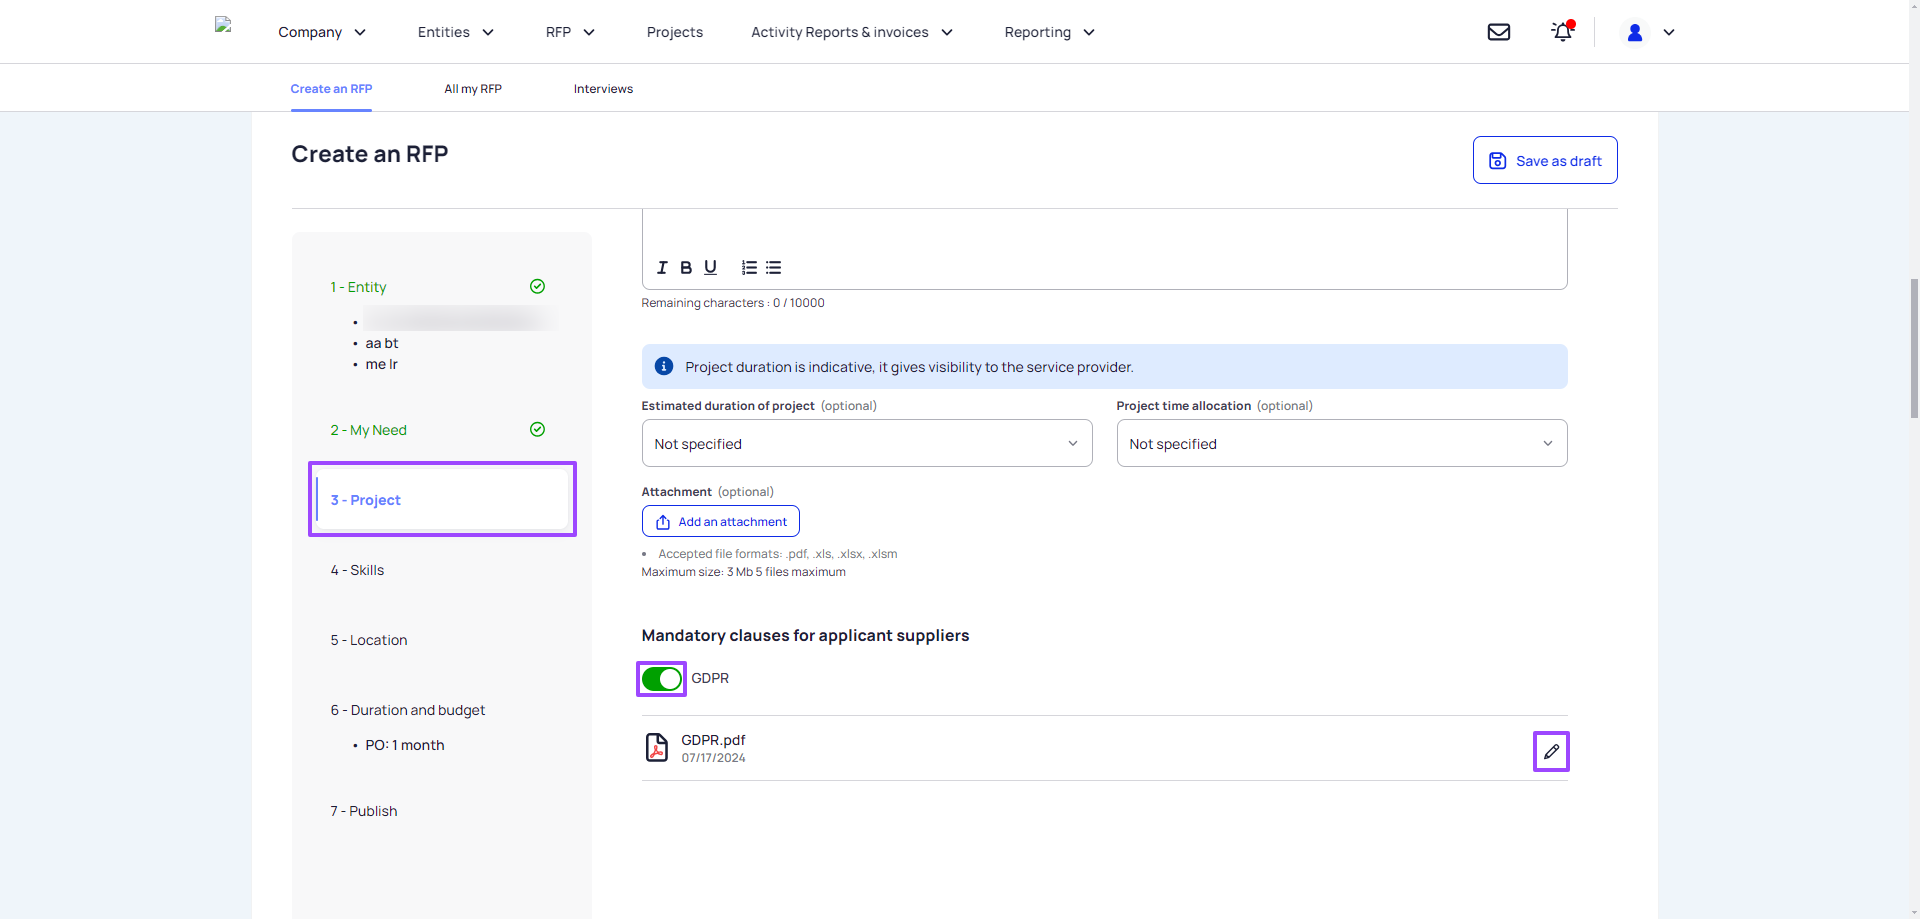Click the 'me lr' entity entry

tap(381, 364)
